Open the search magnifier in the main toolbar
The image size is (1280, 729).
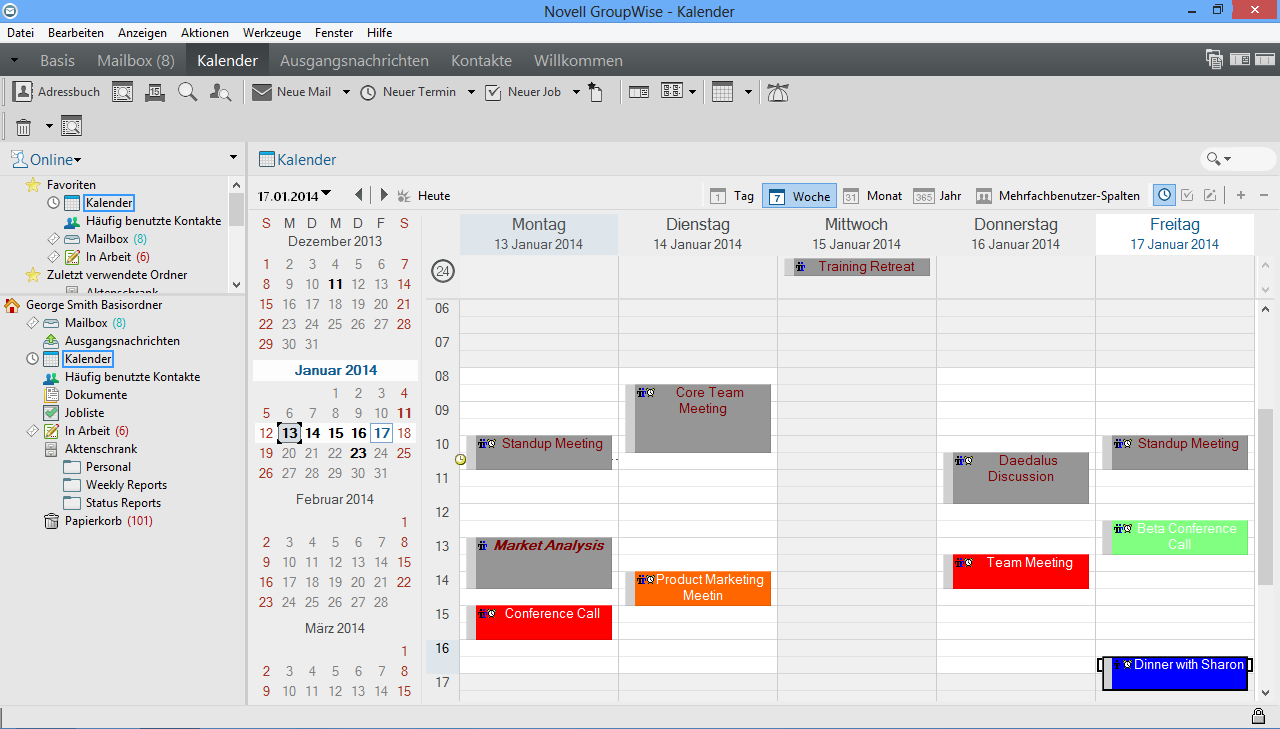[x=187, y=91]
